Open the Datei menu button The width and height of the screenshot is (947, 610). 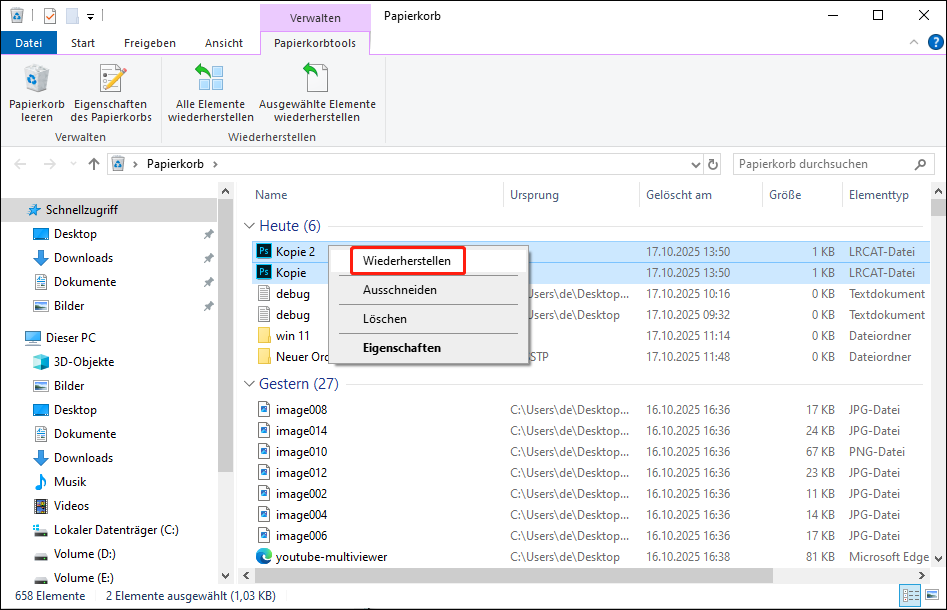click(28, 43)
